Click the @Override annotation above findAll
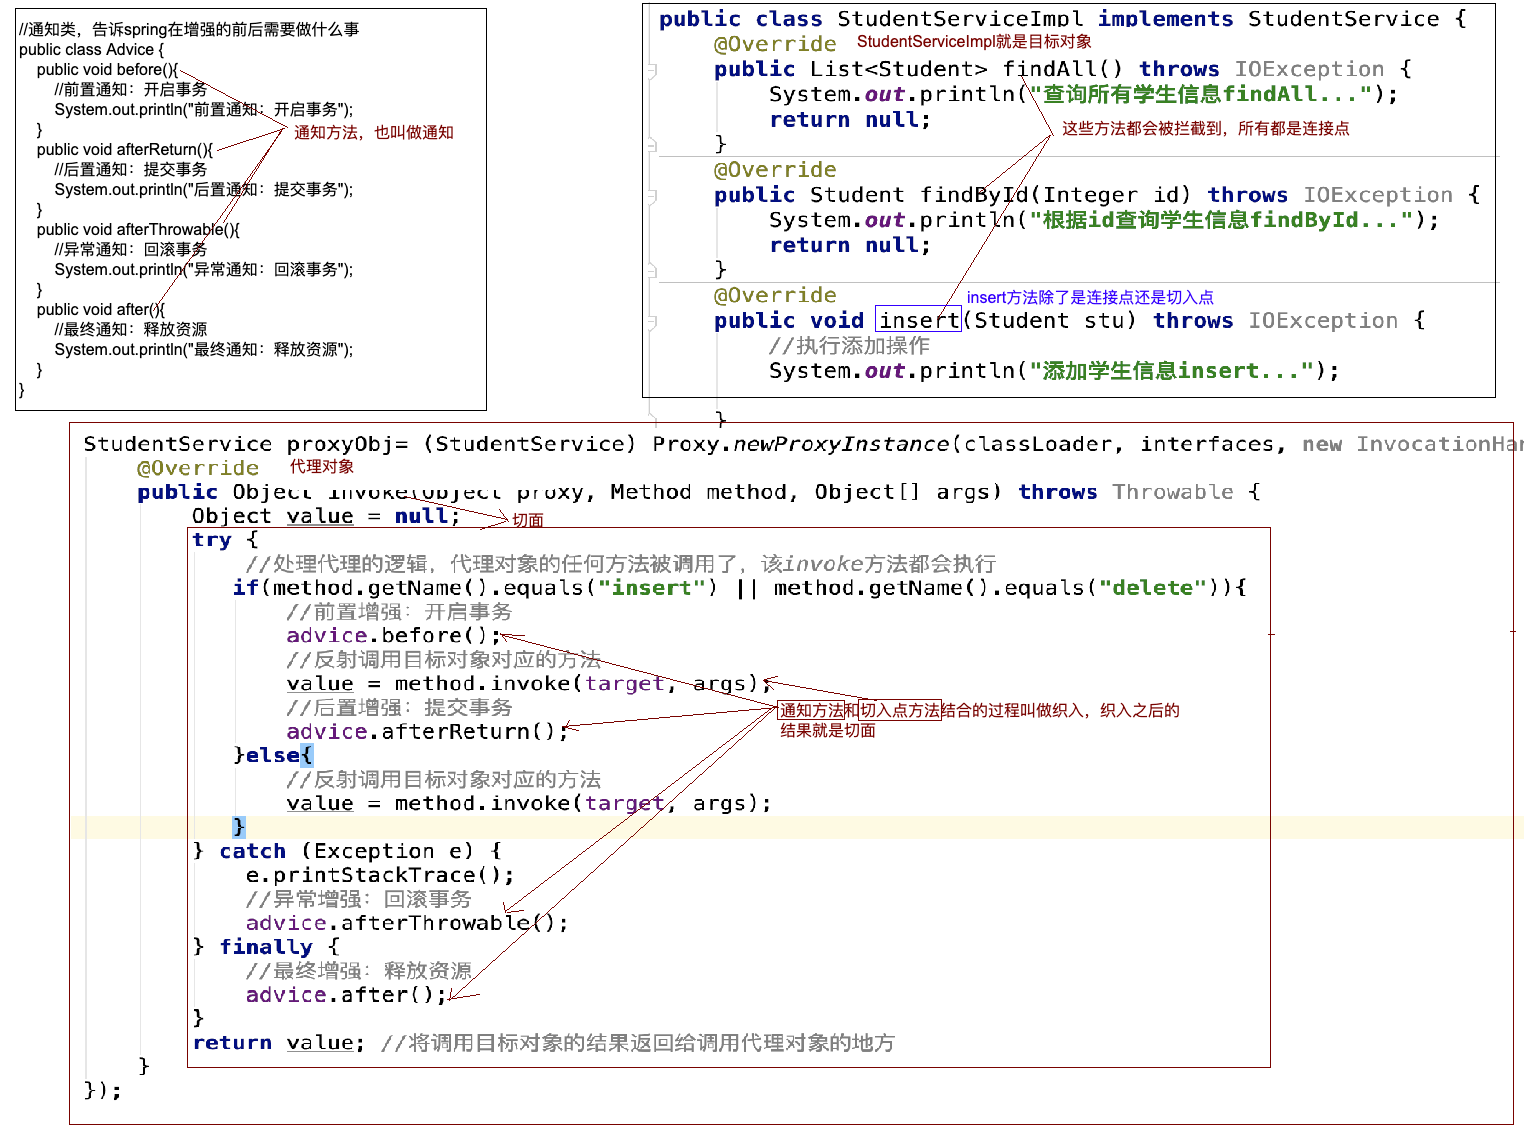This screenshot has width=1524, height=1139. click(x=776, y=43)
